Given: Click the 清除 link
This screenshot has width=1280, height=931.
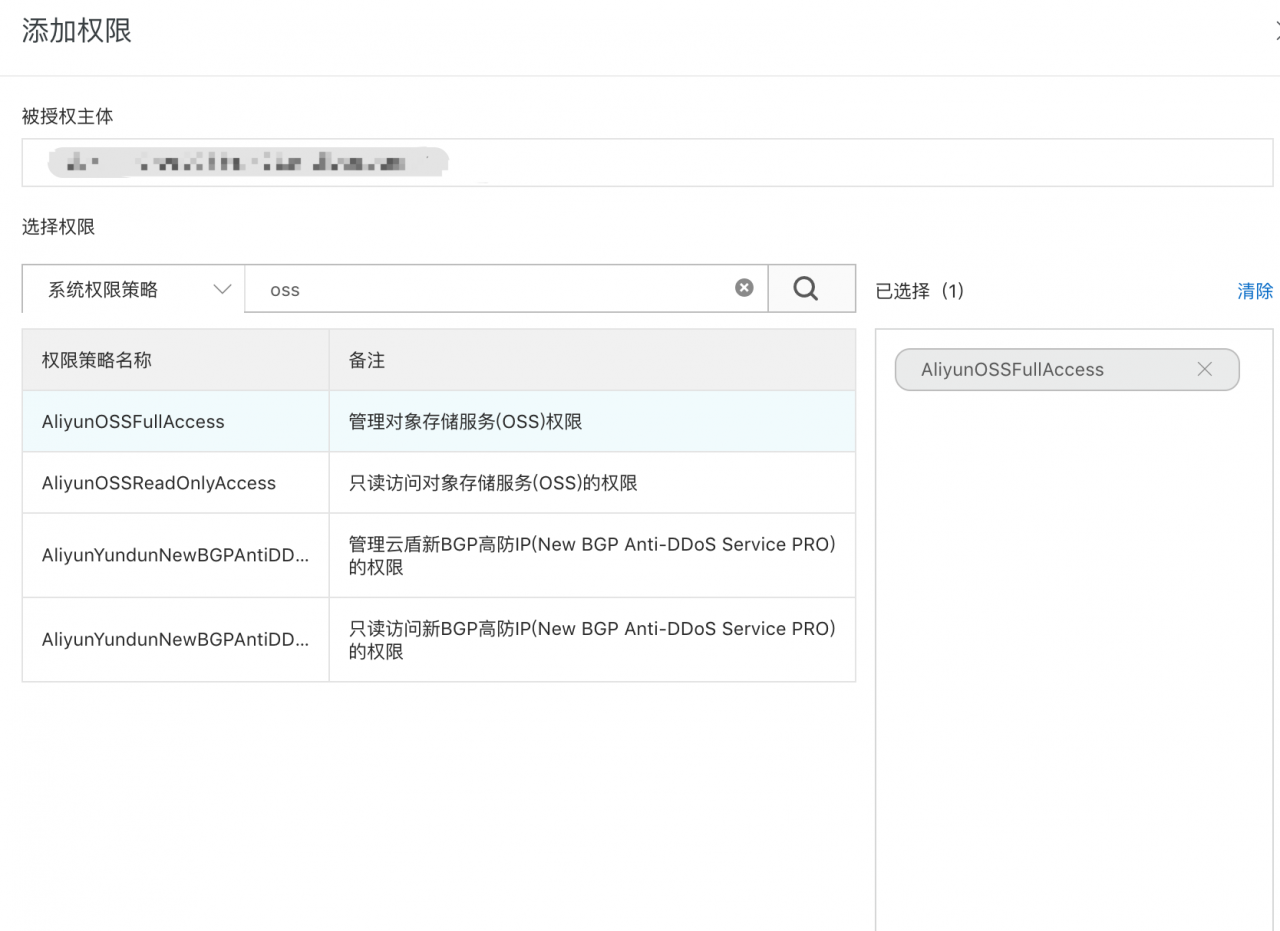Looking at the screenshot, I should (x=1255, y=291).
